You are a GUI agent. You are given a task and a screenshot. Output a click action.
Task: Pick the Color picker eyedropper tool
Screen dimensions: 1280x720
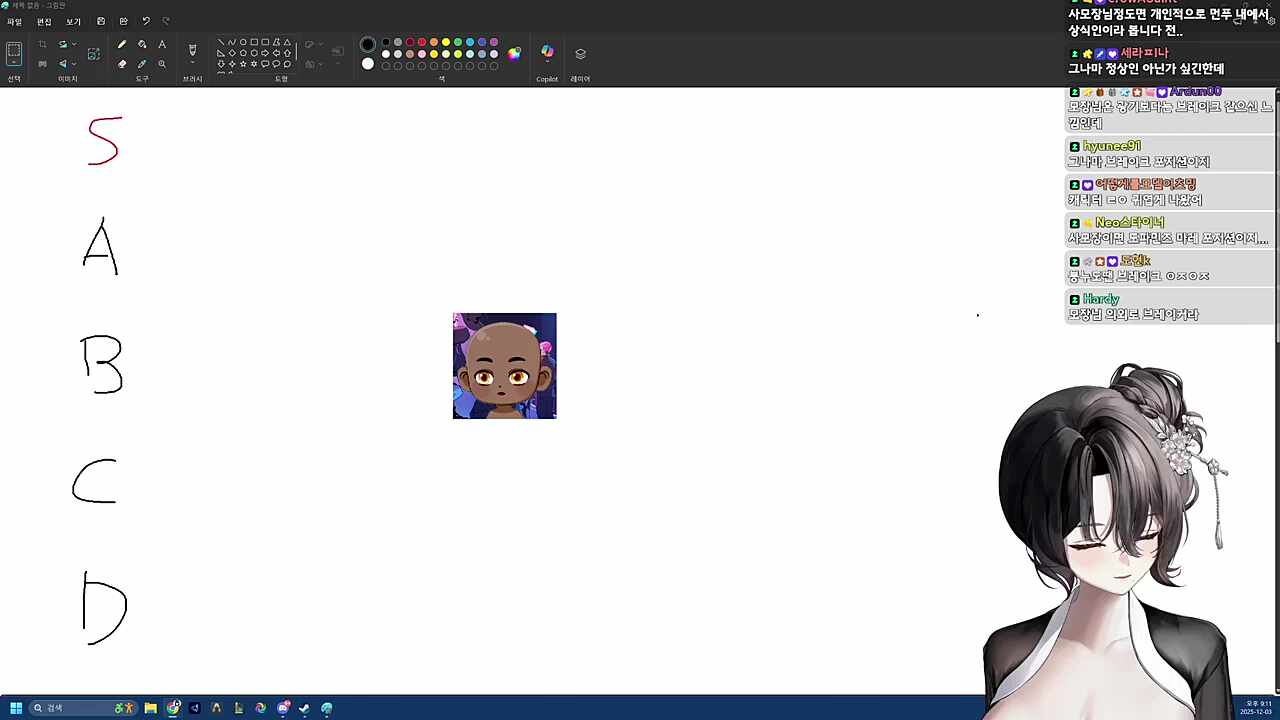[x=142, y=64]
